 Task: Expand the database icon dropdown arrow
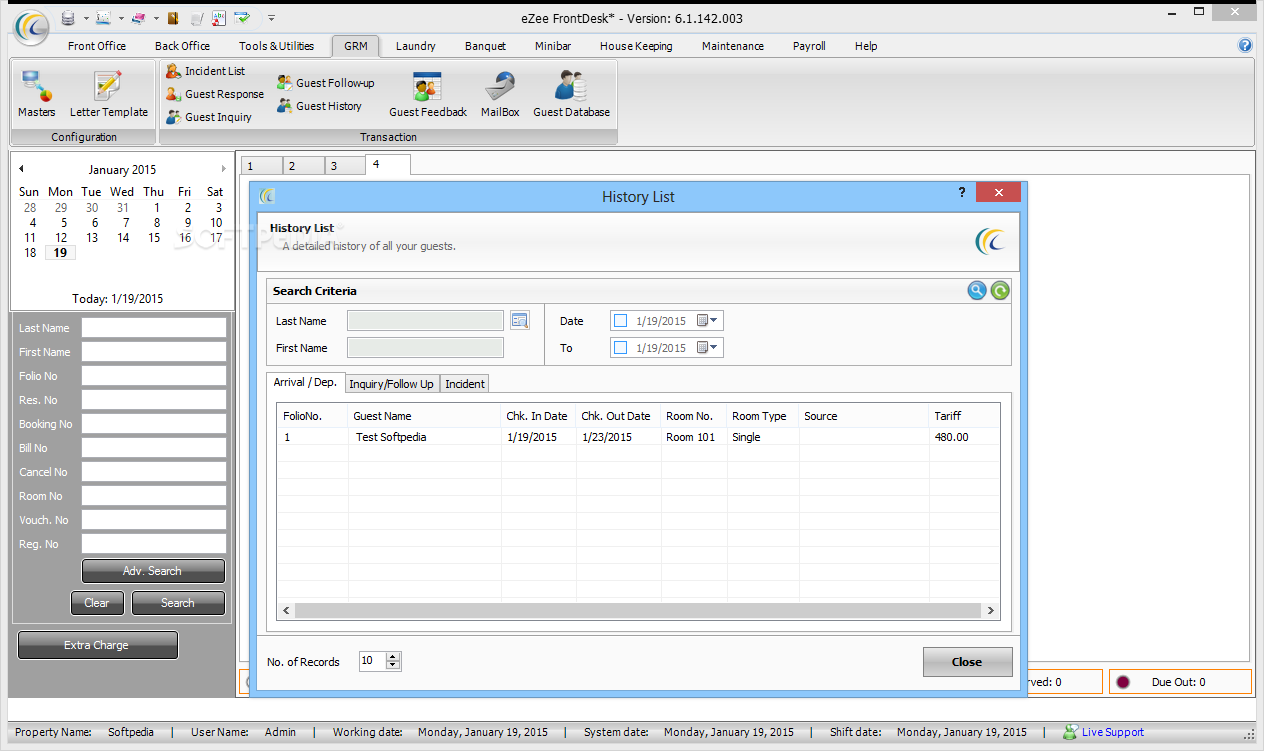(86, 18)
